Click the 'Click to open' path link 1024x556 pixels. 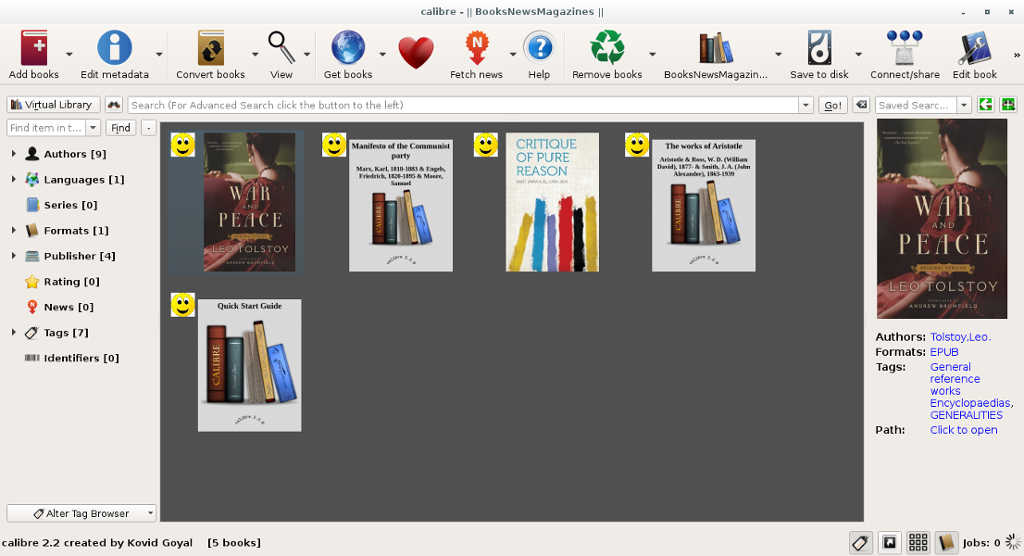(963, 430)
